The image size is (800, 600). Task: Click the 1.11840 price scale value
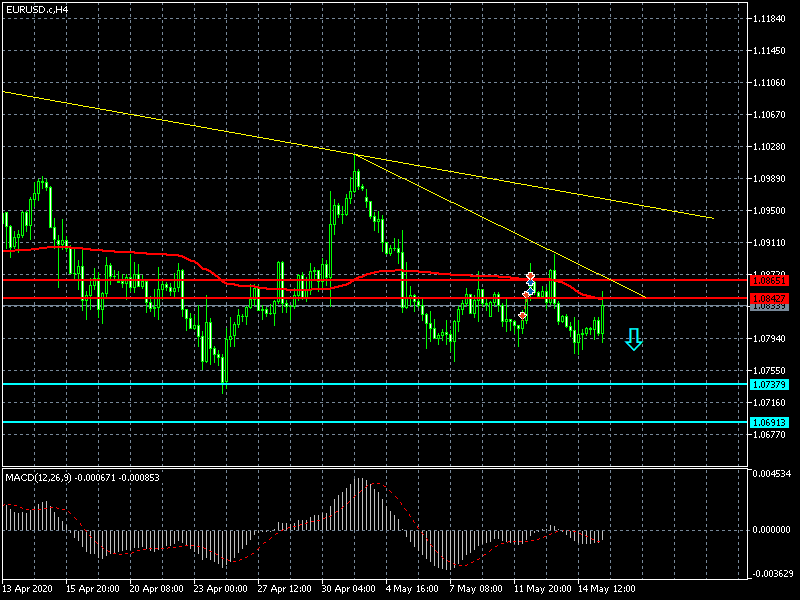click(770, 19)
